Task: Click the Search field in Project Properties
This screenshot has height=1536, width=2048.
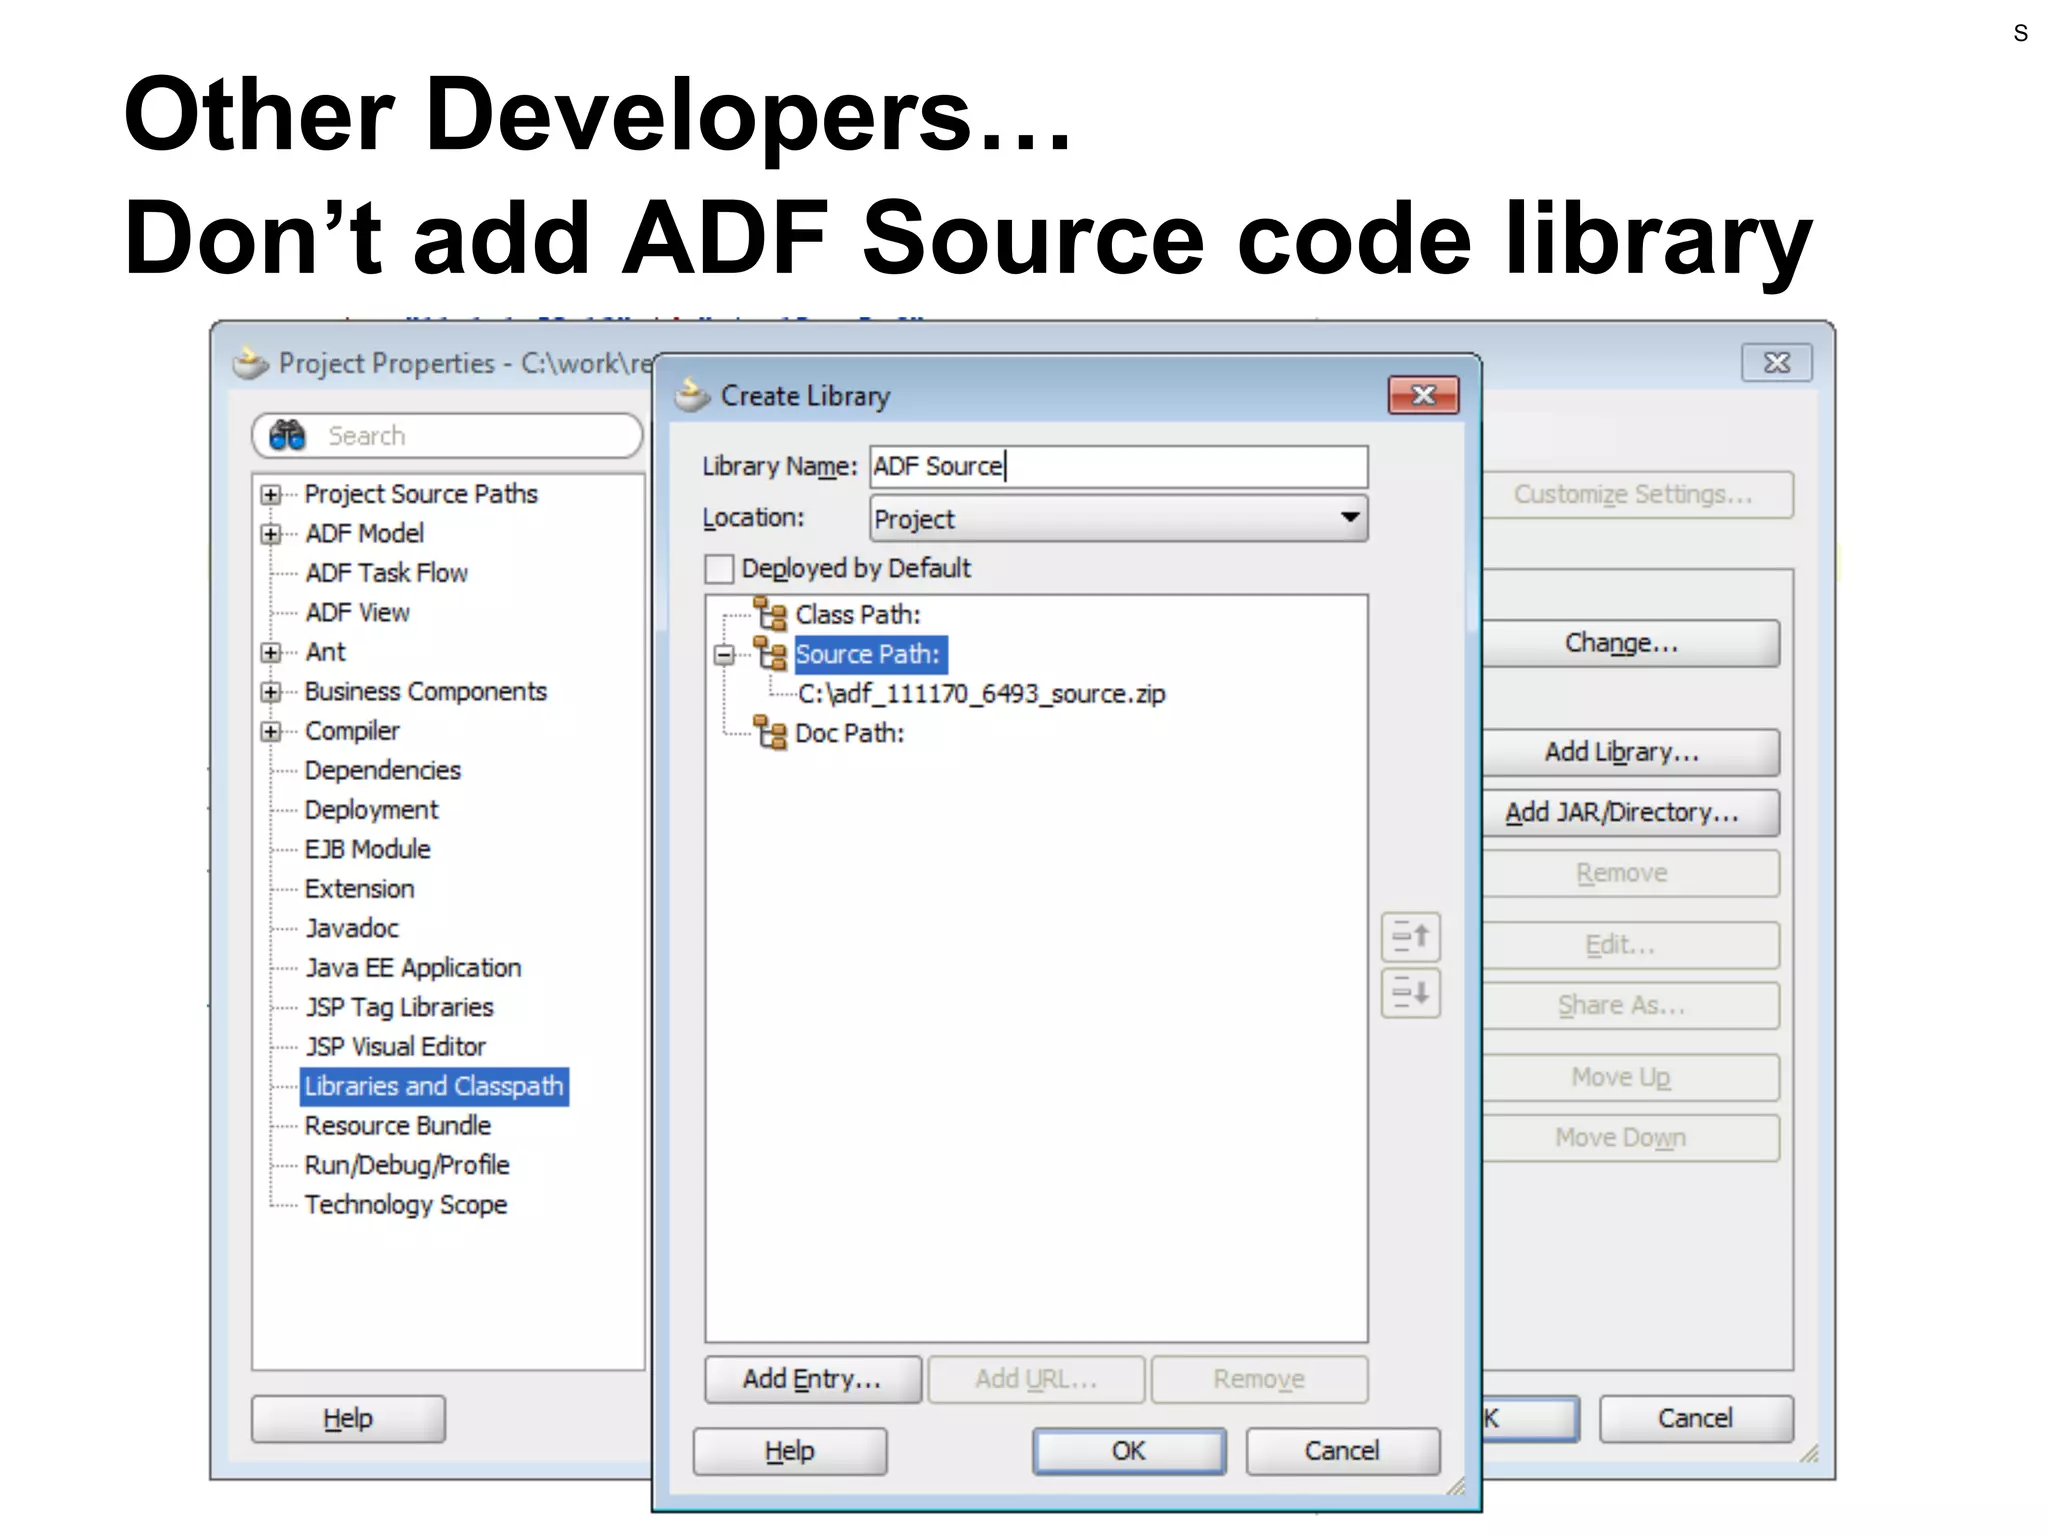Action: click(x=447, y=436)
